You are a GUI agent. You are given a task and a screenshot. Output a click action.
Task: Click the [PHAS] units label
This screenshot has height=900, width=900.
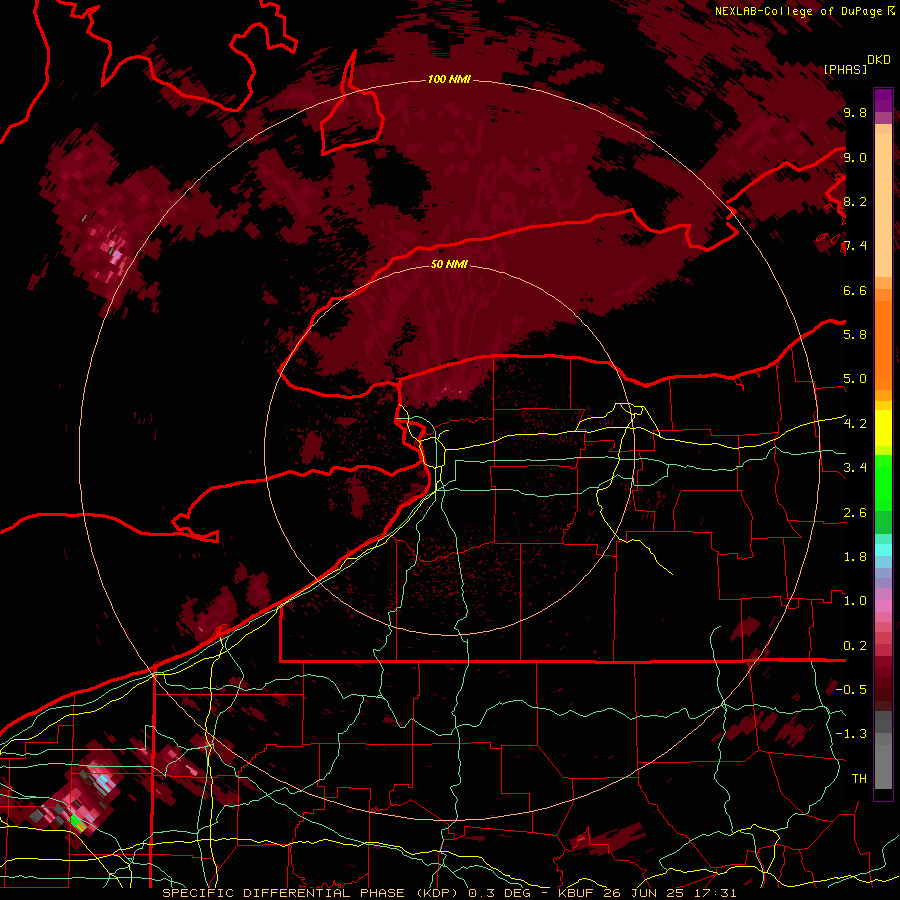tap(845, 69)
